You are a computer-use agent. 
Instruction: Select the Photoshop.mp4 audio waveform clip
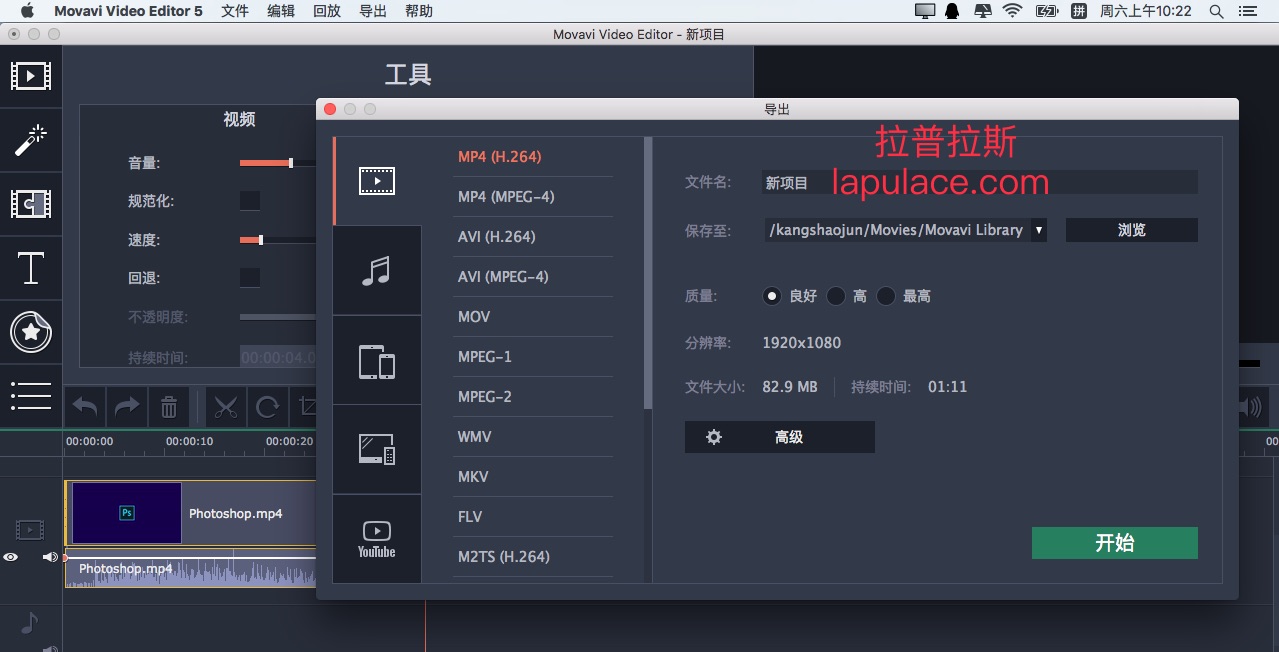191,569
